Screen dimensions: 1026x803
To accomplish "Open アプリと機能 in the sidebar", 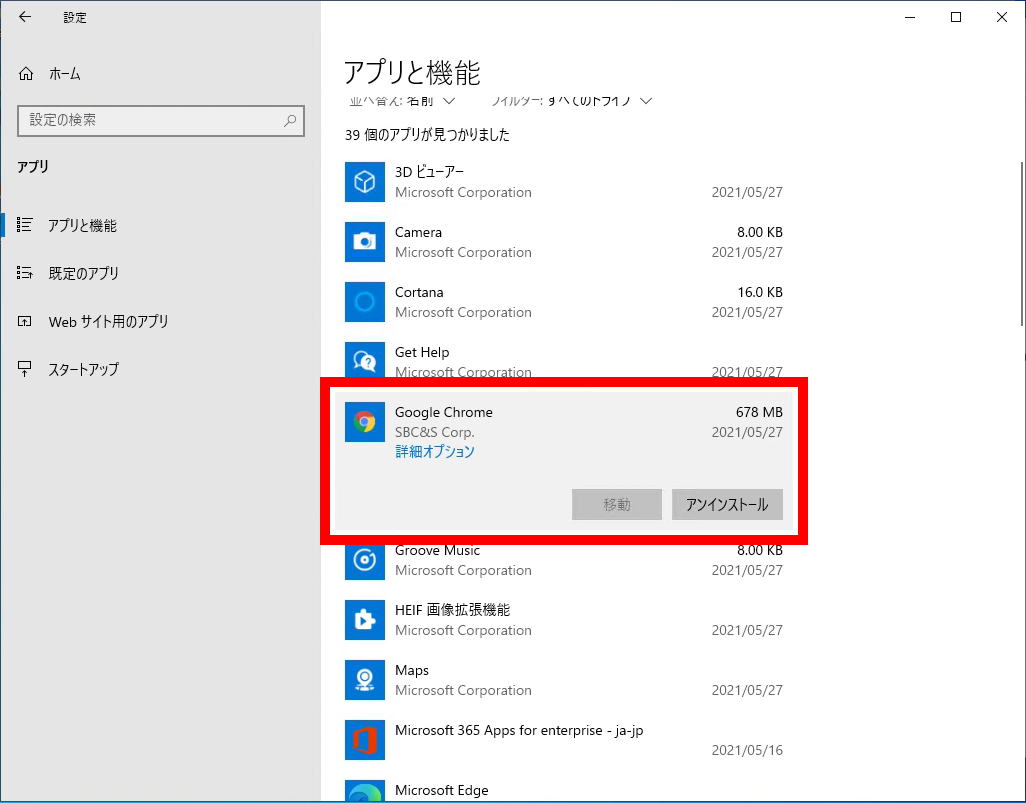I will (82, 226).
